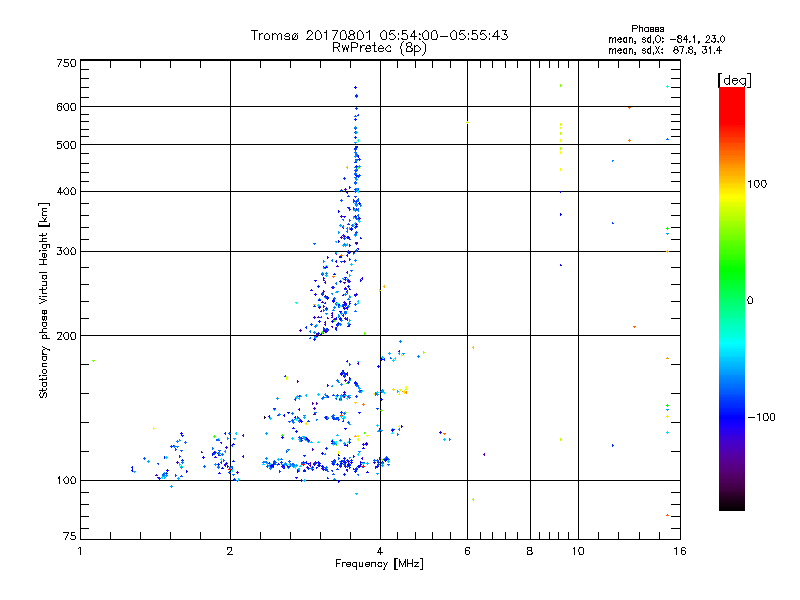This screenshot has width=800, height=600.
Task: Click the y-axis tick label '75'
Action: click(70, 536)
